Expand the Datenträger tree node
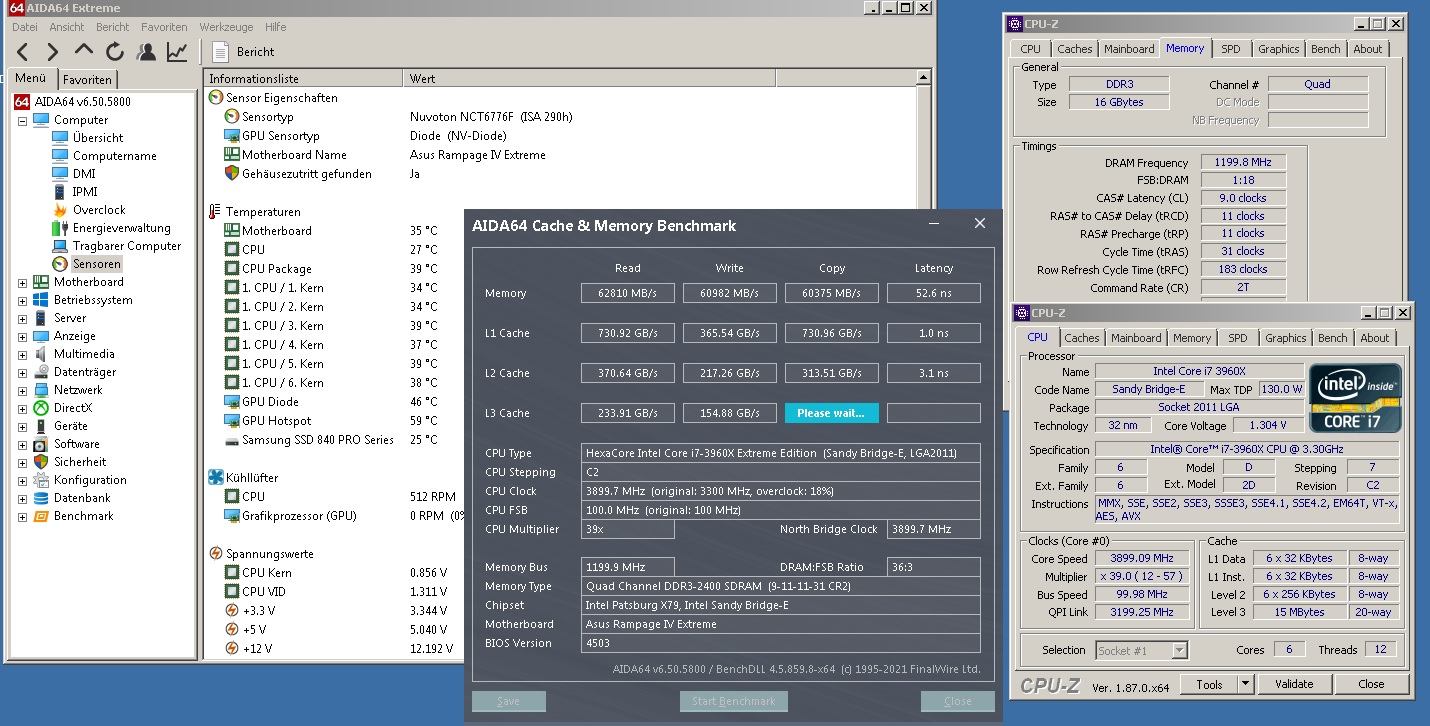 [22, 372]
